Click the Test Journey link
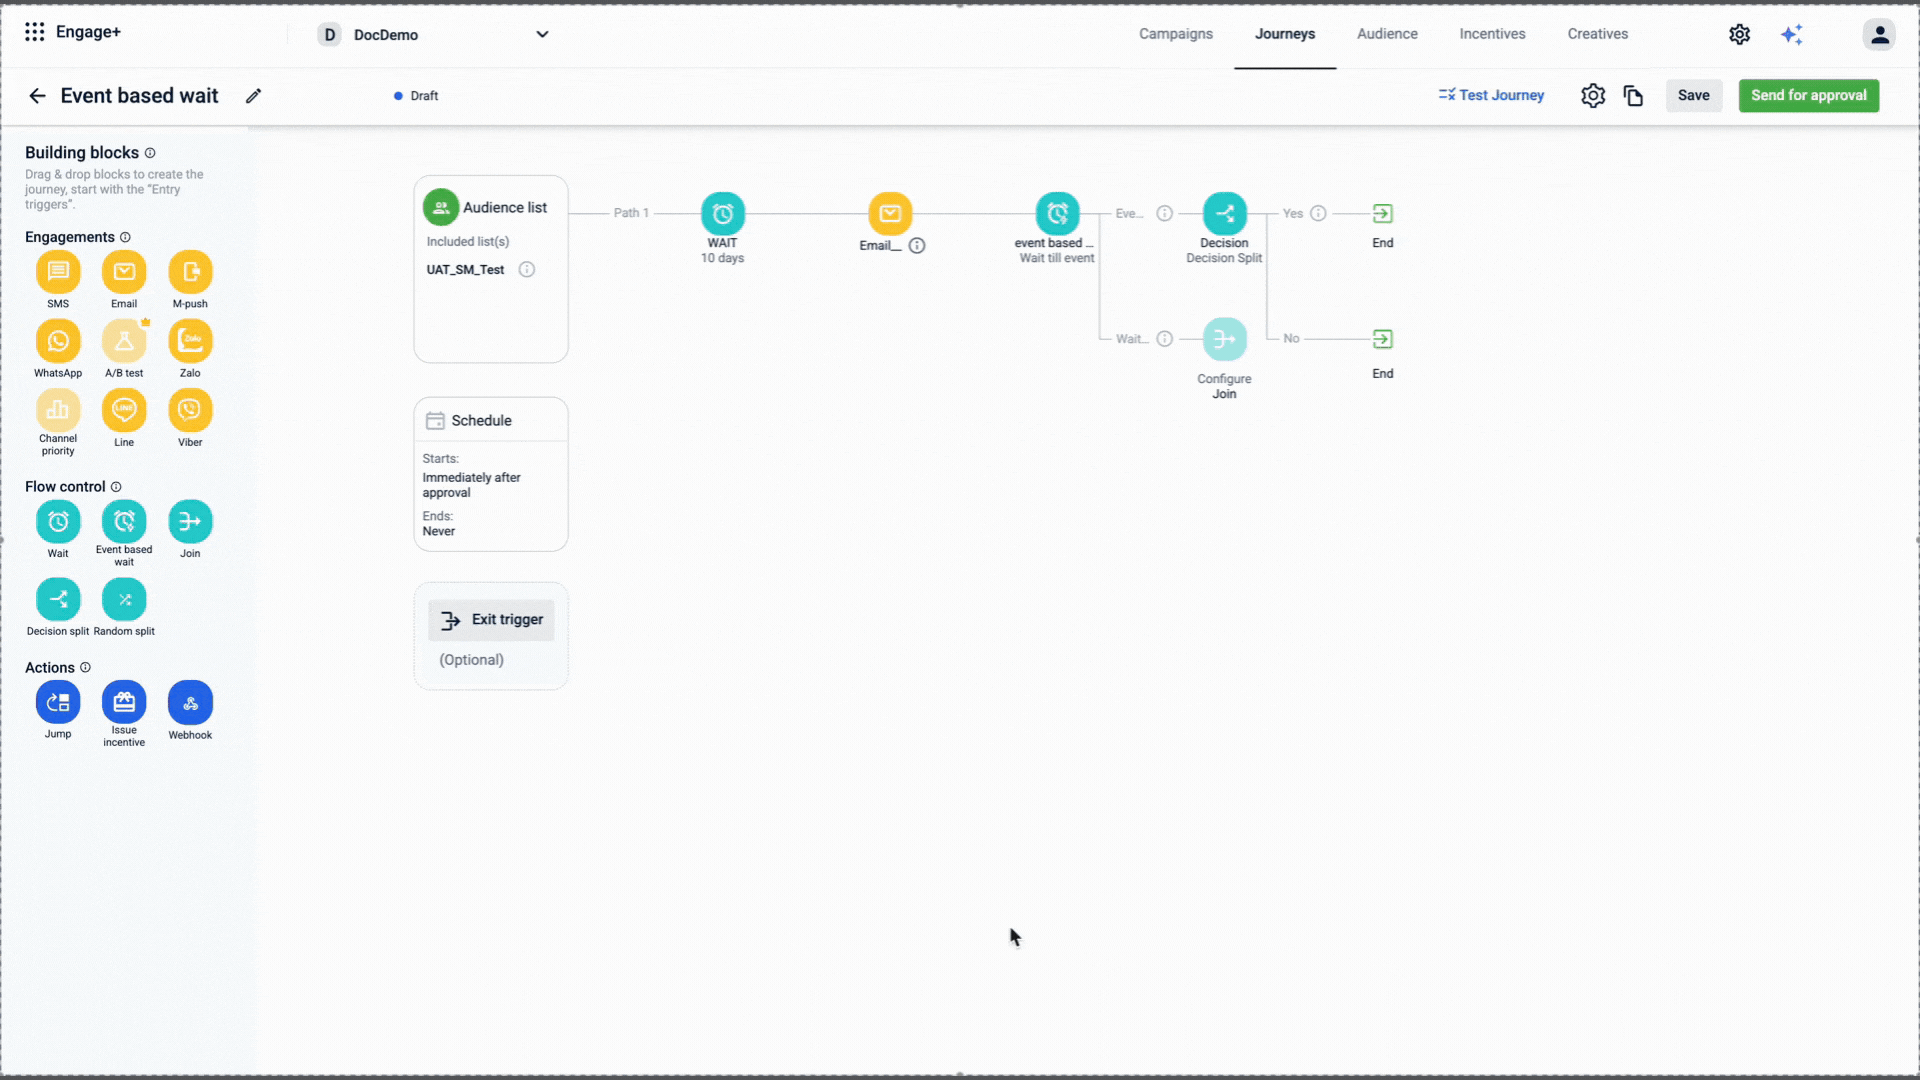1920x1080 pixels. pyautogui.click(x=1491, y=96)
